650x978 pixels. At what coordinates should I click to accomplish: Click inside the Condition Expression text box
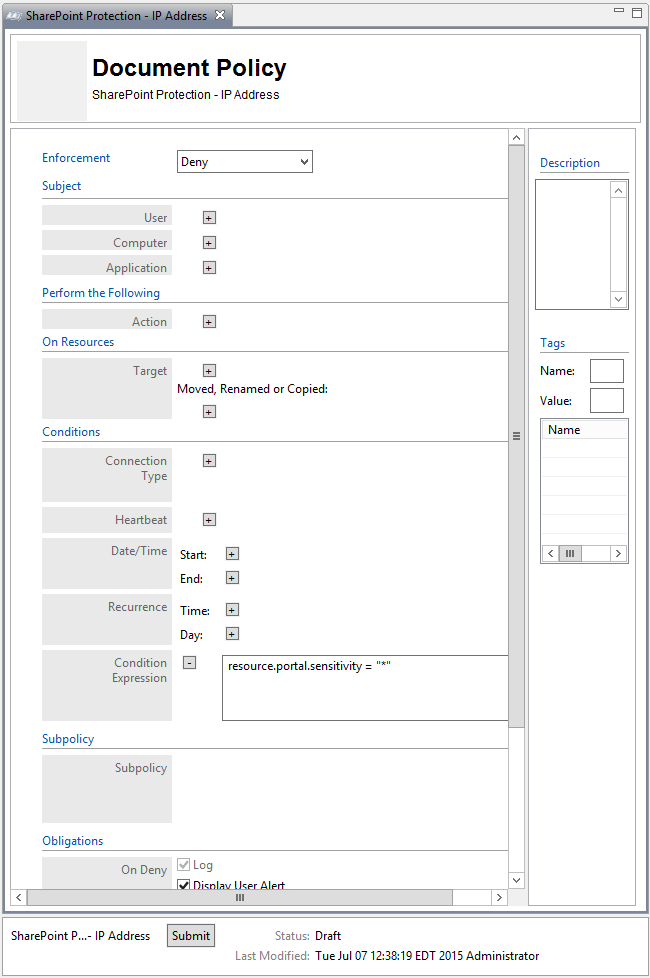(366, 688)
